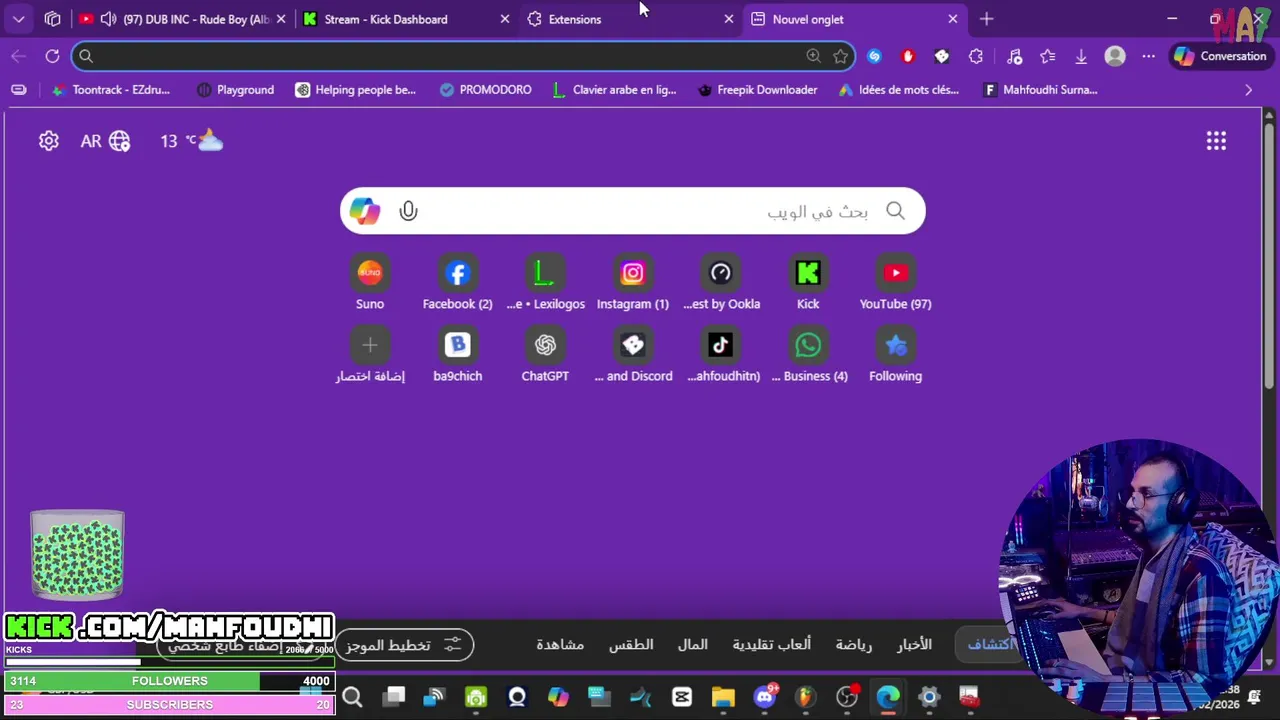Screen dimensions: 1280x720
Task: Select the الأخبار news feed tab
Action: tap(914, 645)
